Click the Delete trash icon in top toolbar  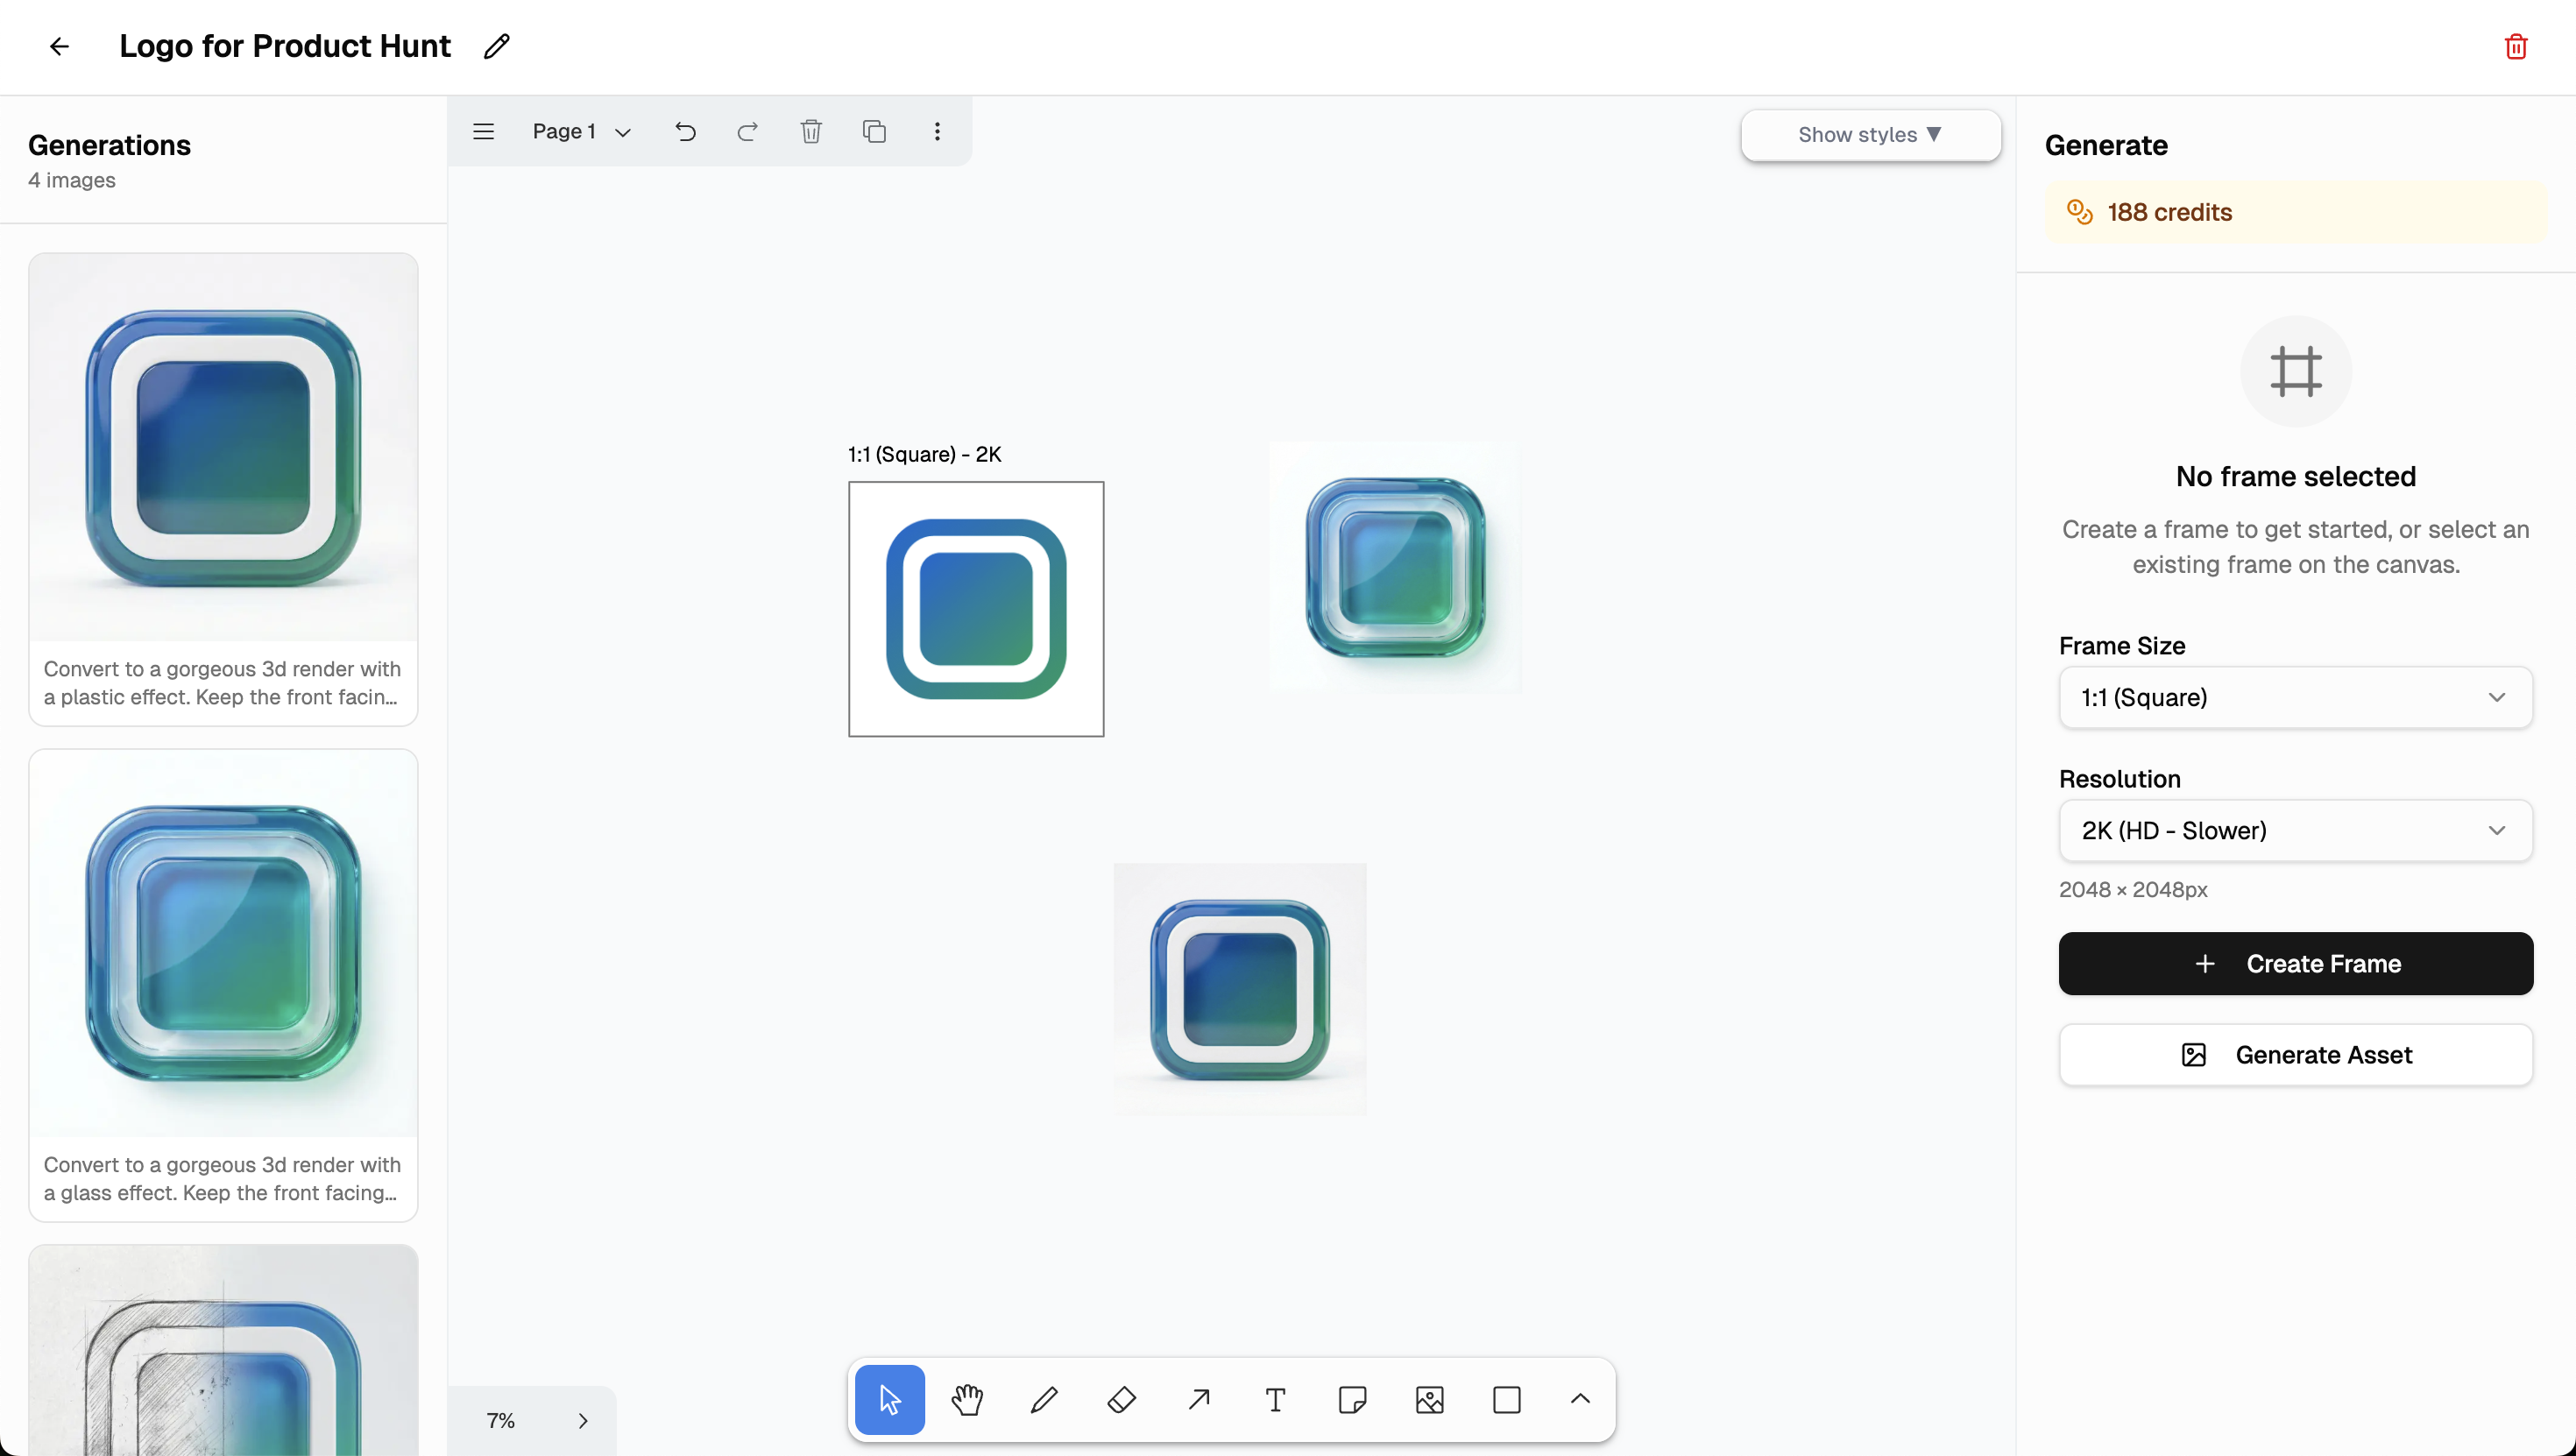pyautogui.click(x=811, y=131)
